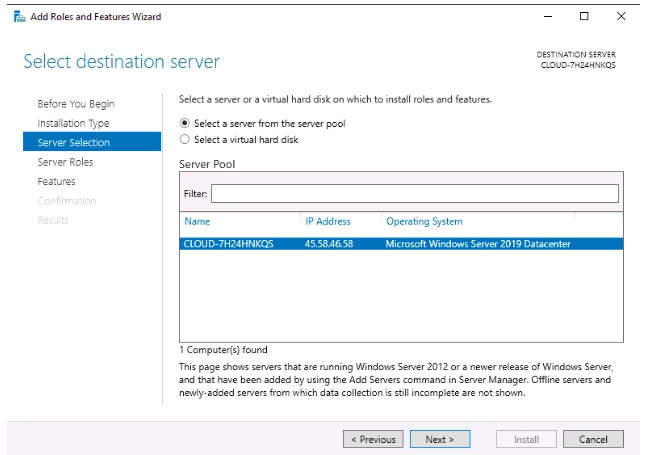
Task: Sort server pool by Name column
Action: tap(197, 221)
